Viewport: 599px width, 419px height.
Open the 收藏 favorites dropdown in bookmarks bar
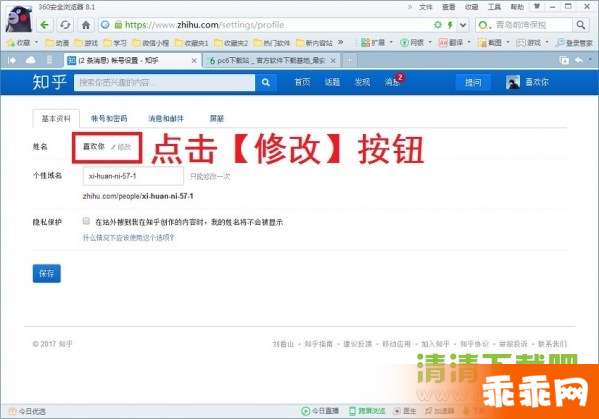point(23,42)
